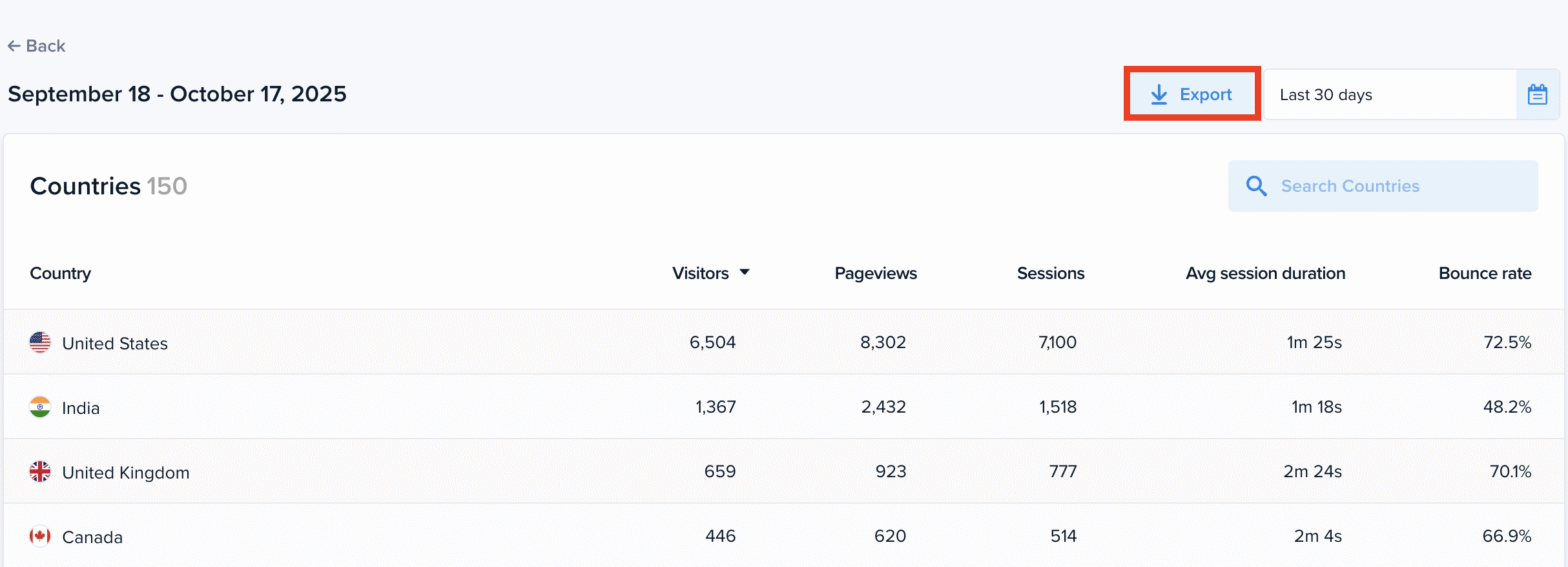Viewport: 1568px width, 567px height.
Task: Click the Export download button
Action: click(x=1192, y=95)
